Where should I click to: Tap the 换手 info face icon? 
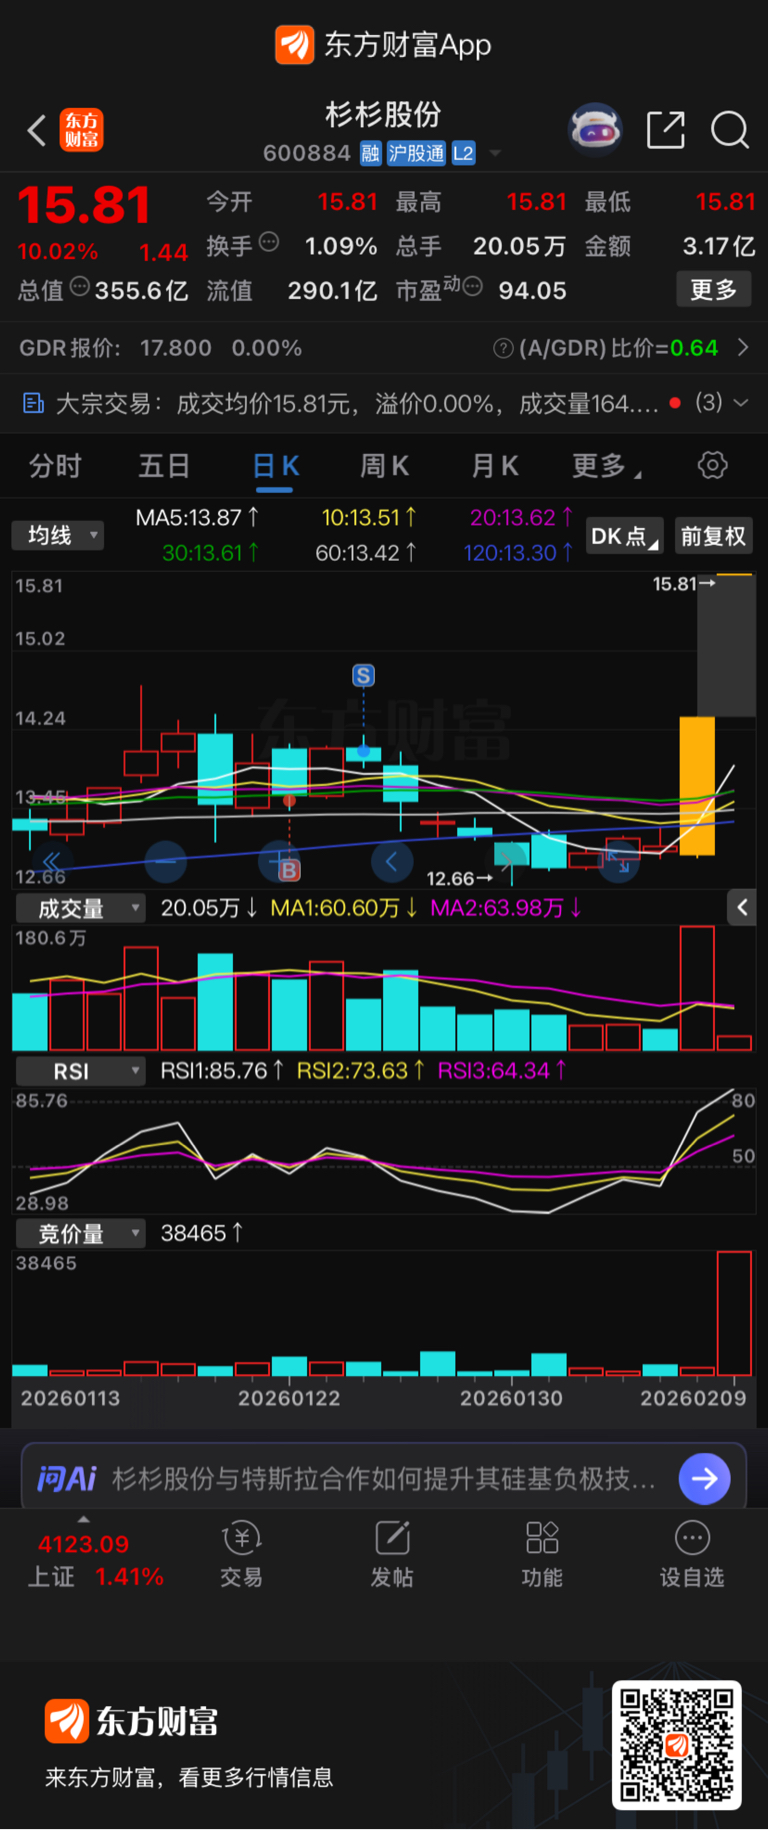(269, 242)
